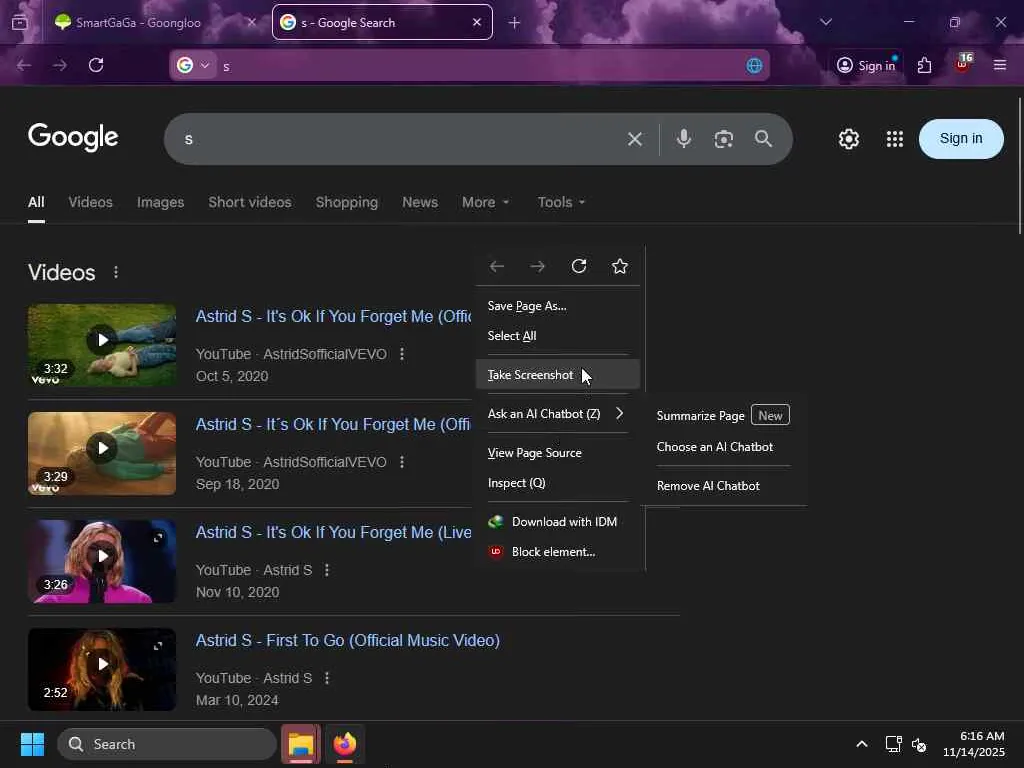This screenshot has height=768, width=1024.
Task: Click the Firefox View icon in tab bar
Action: click(x=20, y=23)
